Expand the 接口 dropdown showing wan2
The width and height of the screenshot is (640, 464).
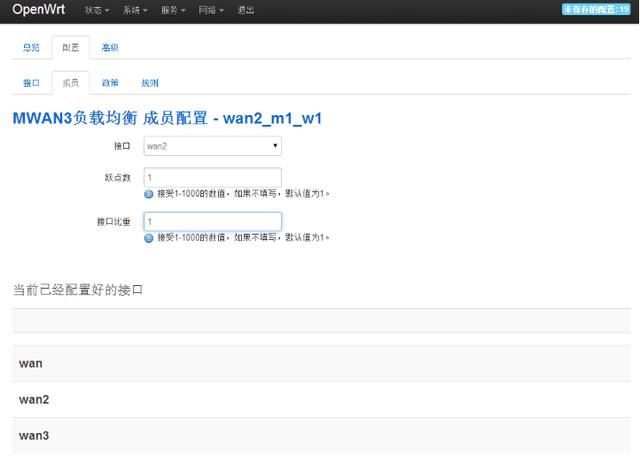point(213,146)
